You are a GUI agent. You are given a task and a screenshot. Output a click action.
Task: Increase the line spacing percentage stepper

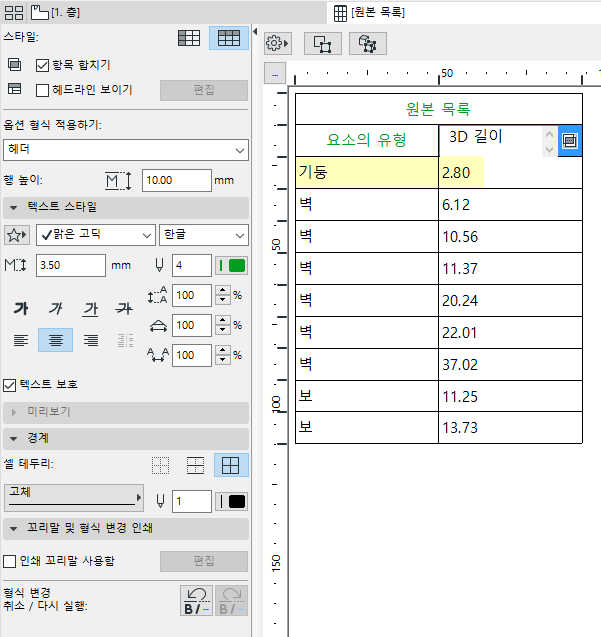(x=223, y=290)
